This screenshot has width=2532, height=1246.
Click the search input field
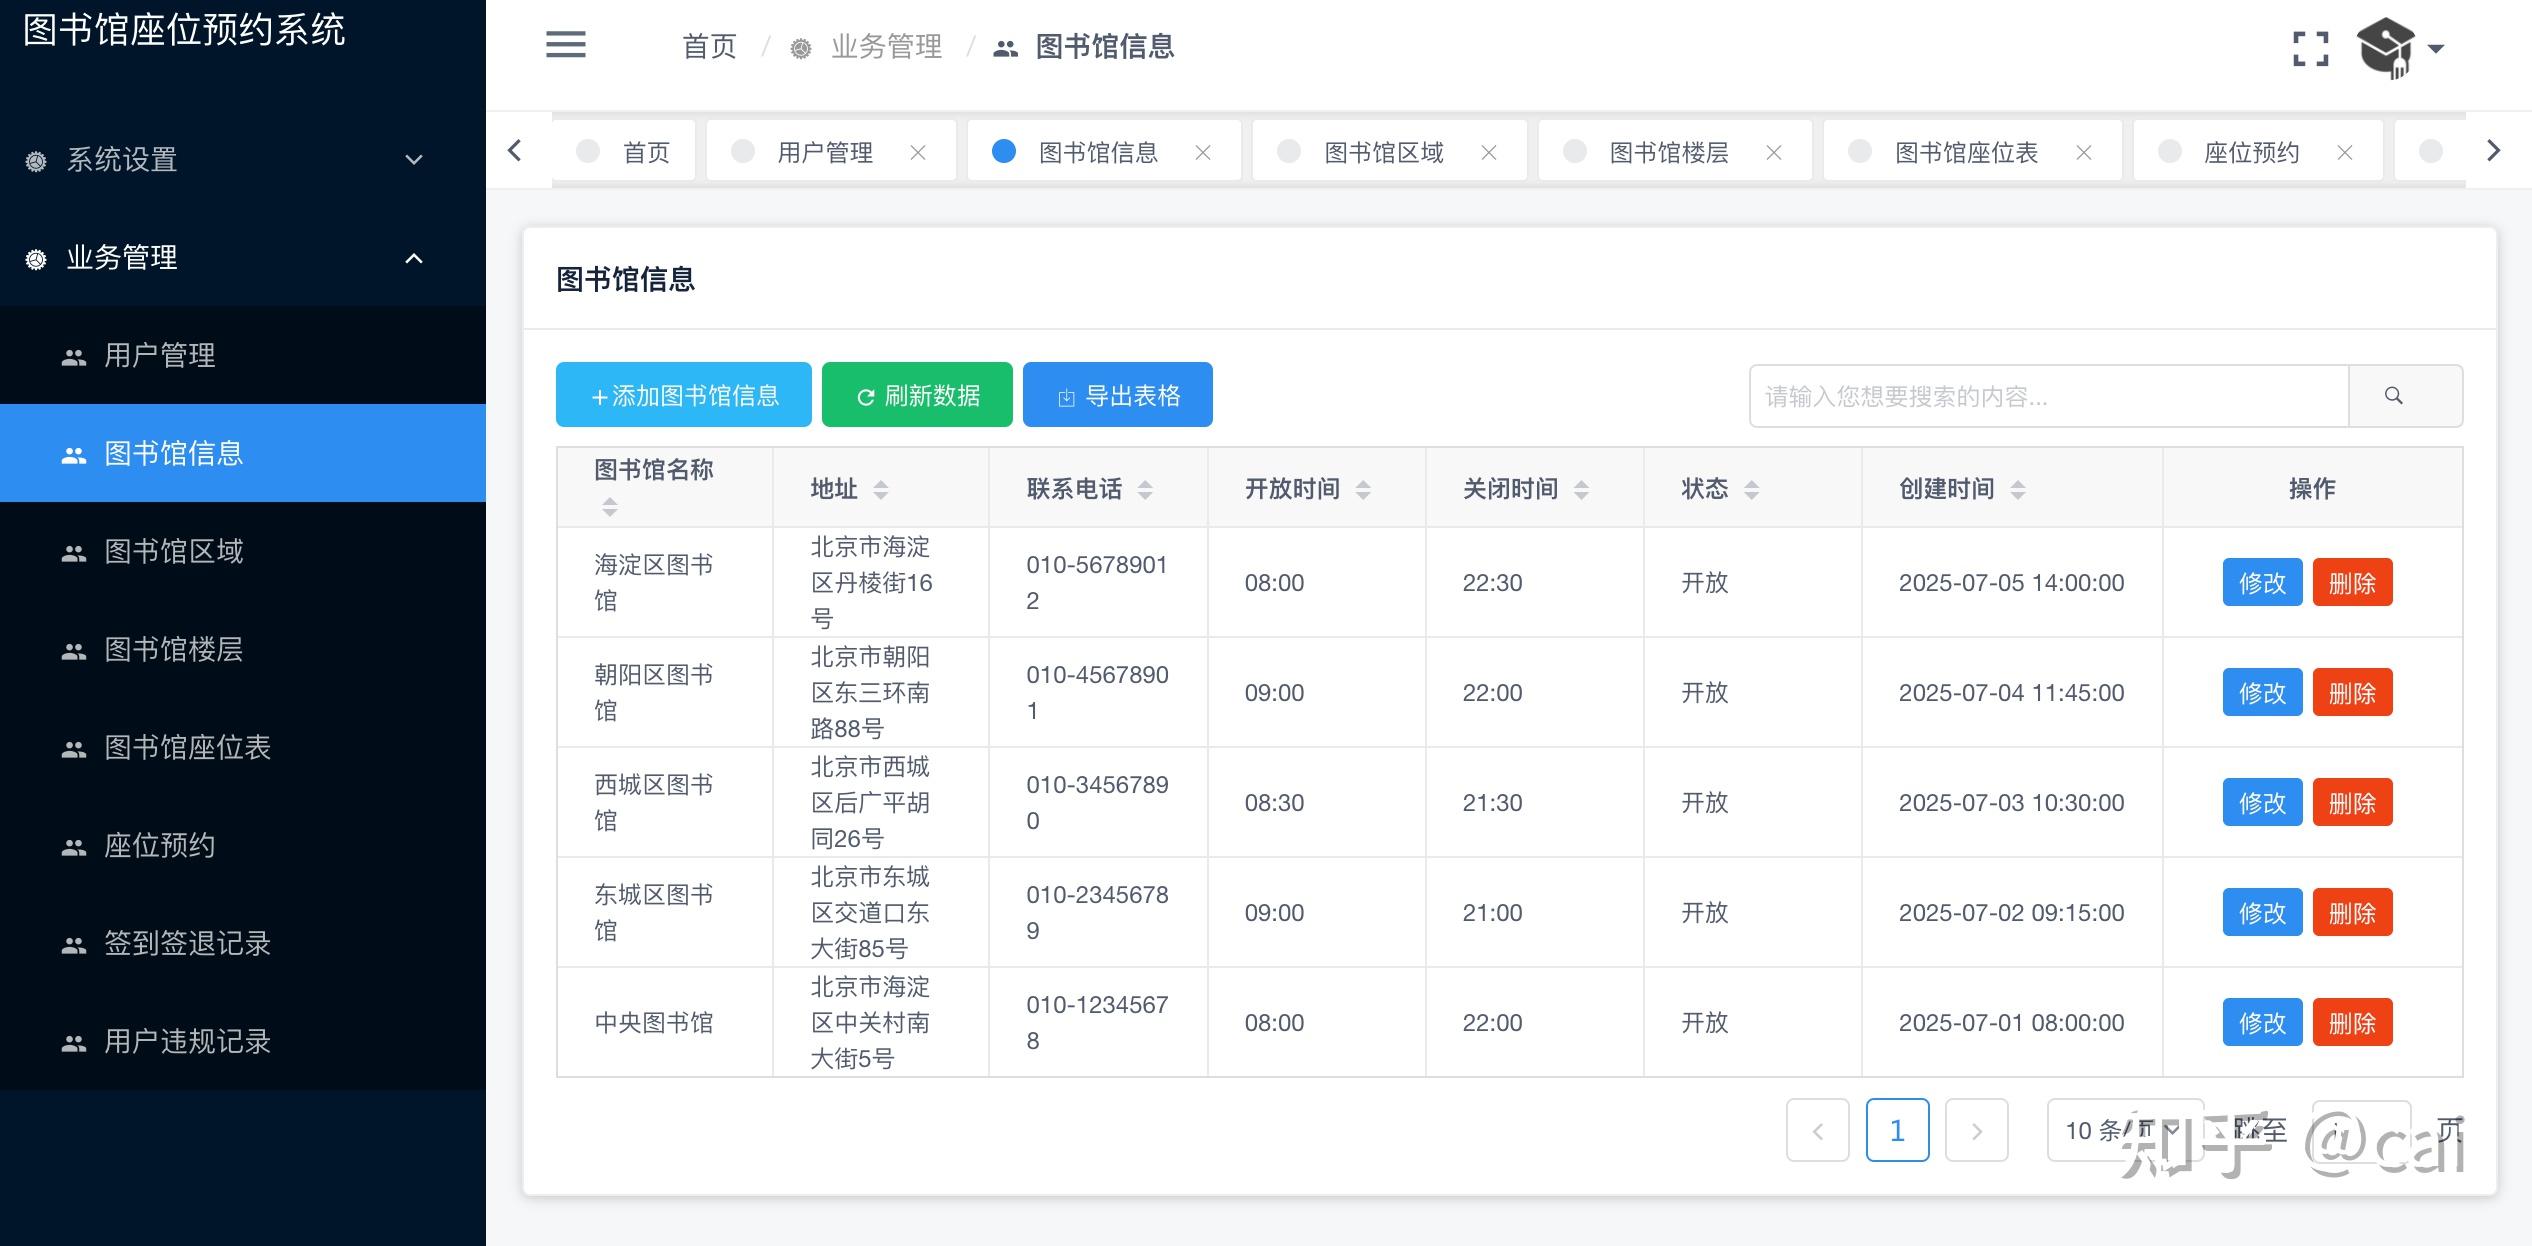(x=2040, y=395)
